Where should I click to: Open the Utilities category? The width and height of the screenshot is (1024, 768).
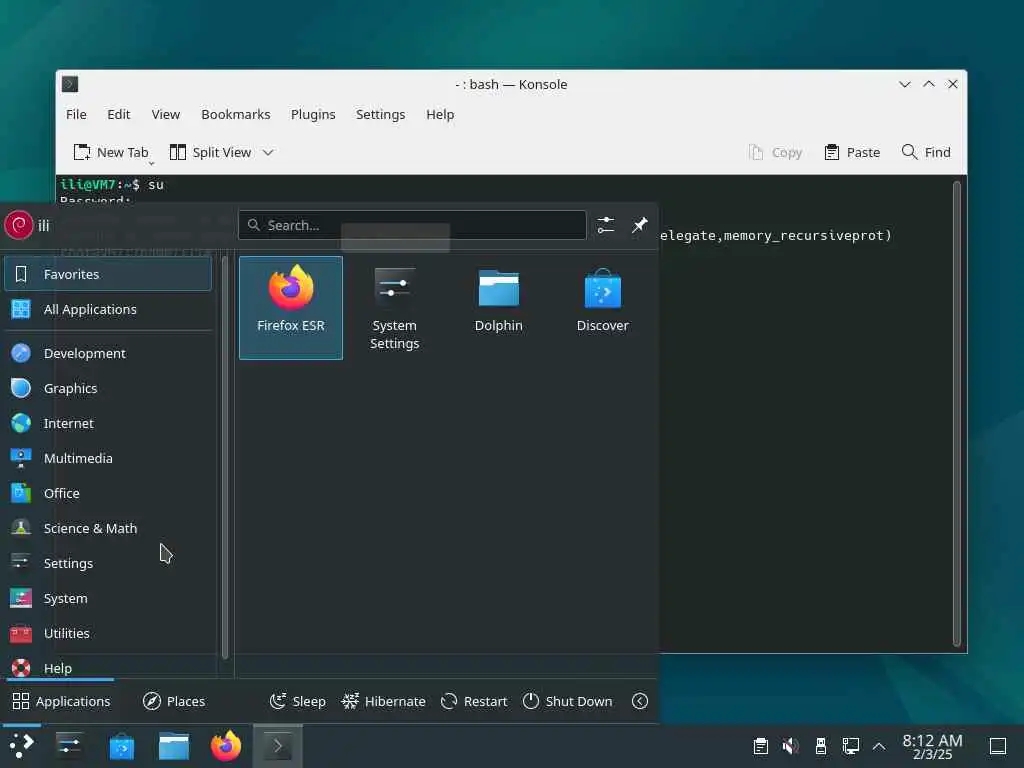click(108, 633)
